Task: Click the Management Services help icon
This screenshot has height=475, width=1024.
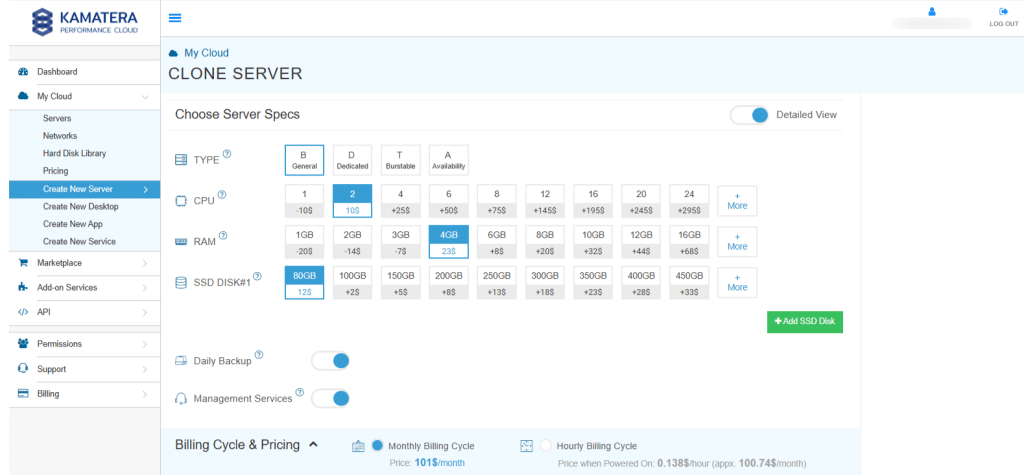Action: (x=299, y=393)
